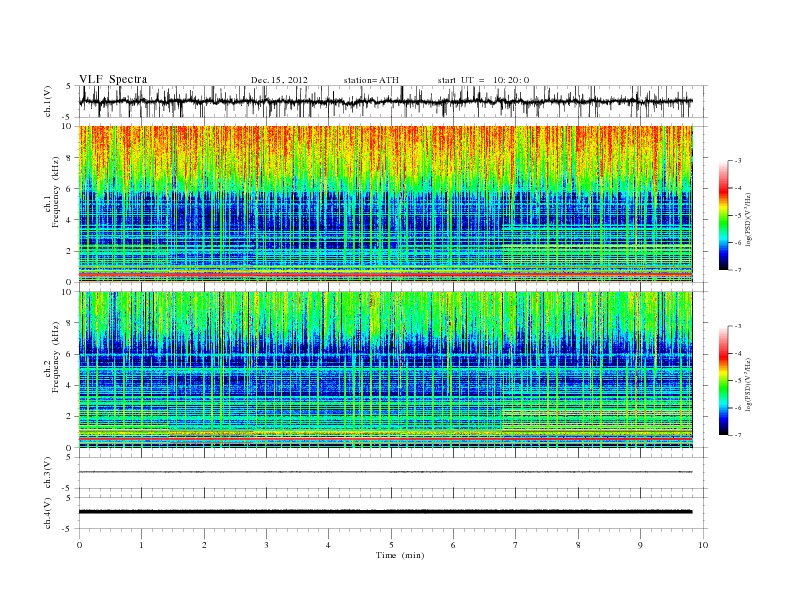Click the ch.1 spectrogram colorbar
The height and width of the screenshot is (612, 792).
723,216
